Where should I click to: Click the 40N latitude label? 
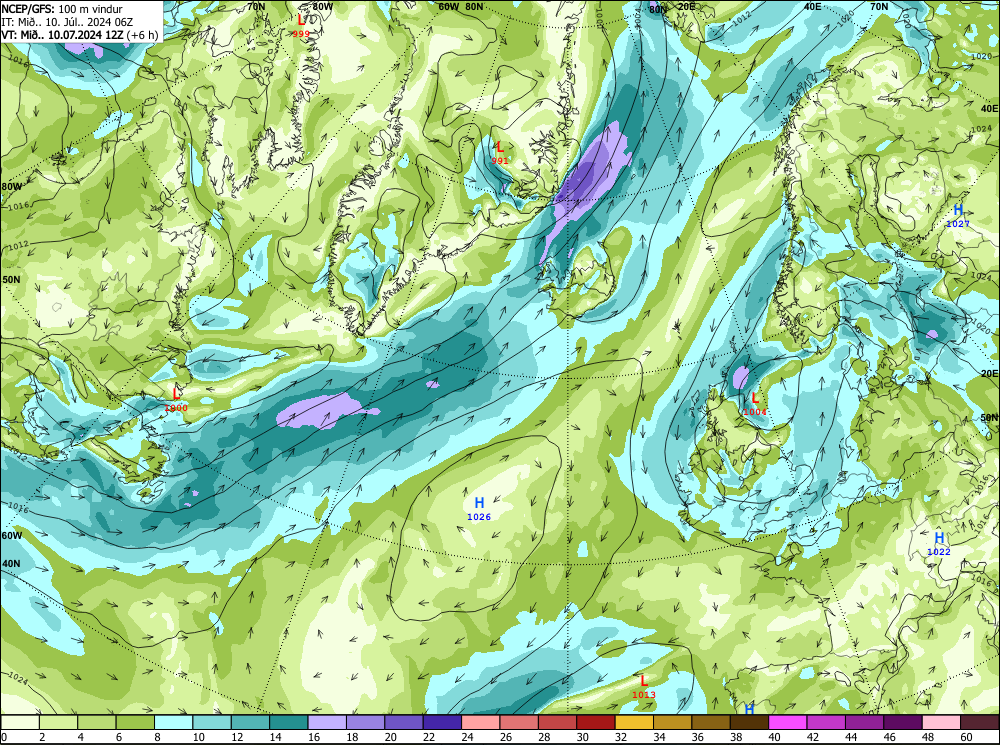[x=10, y=564]
